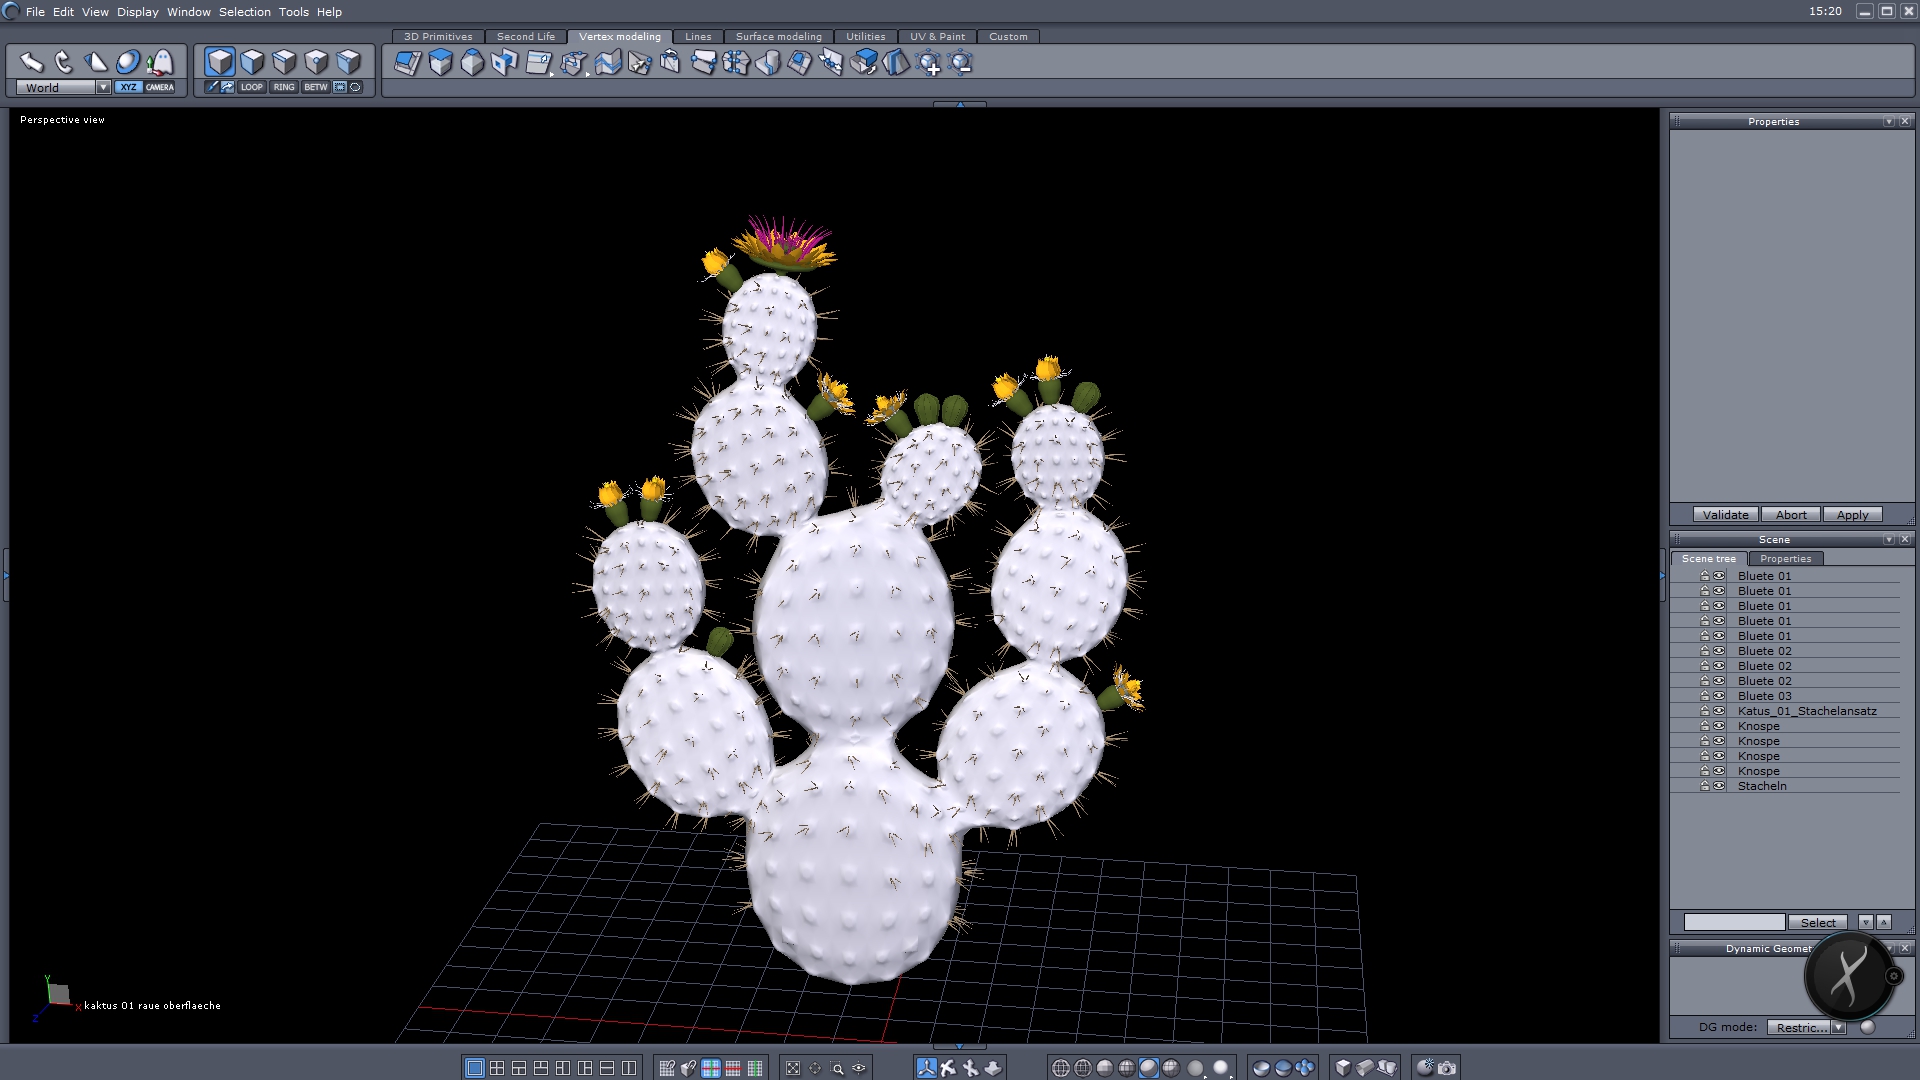Click the RING selection mode button
This screenshot has width=1920, height=1080.
pos(284,87)
